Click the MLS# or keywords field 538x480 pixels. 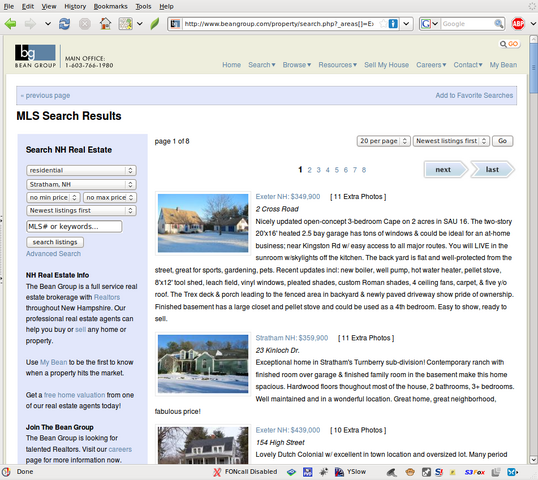point(74,226)
